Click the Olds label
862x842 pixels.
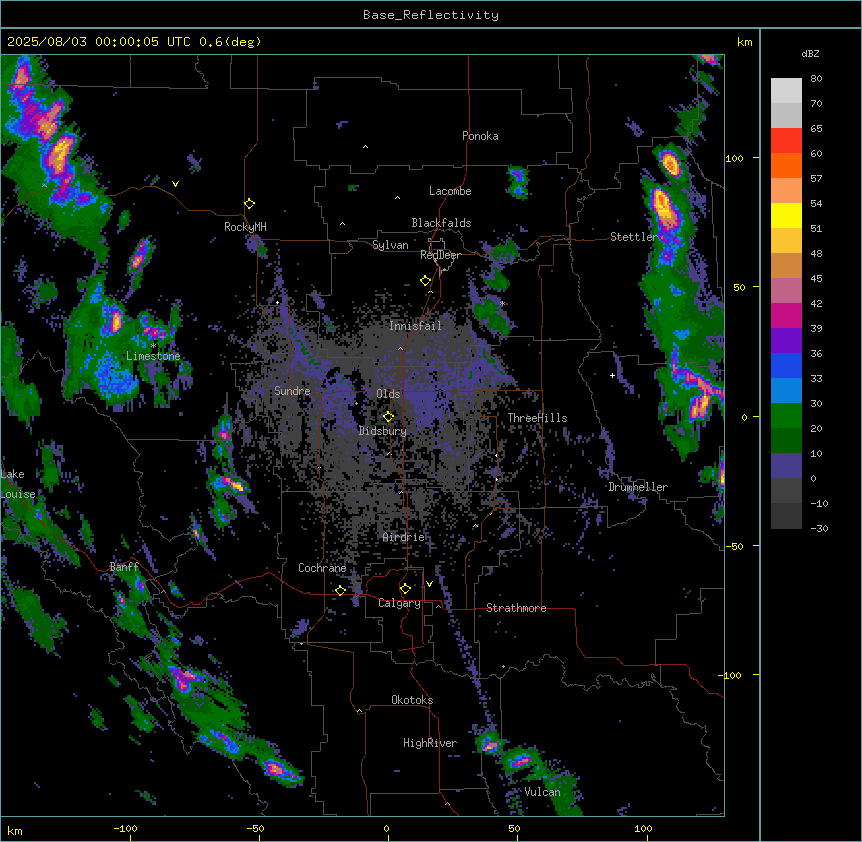tap(388, 394)
